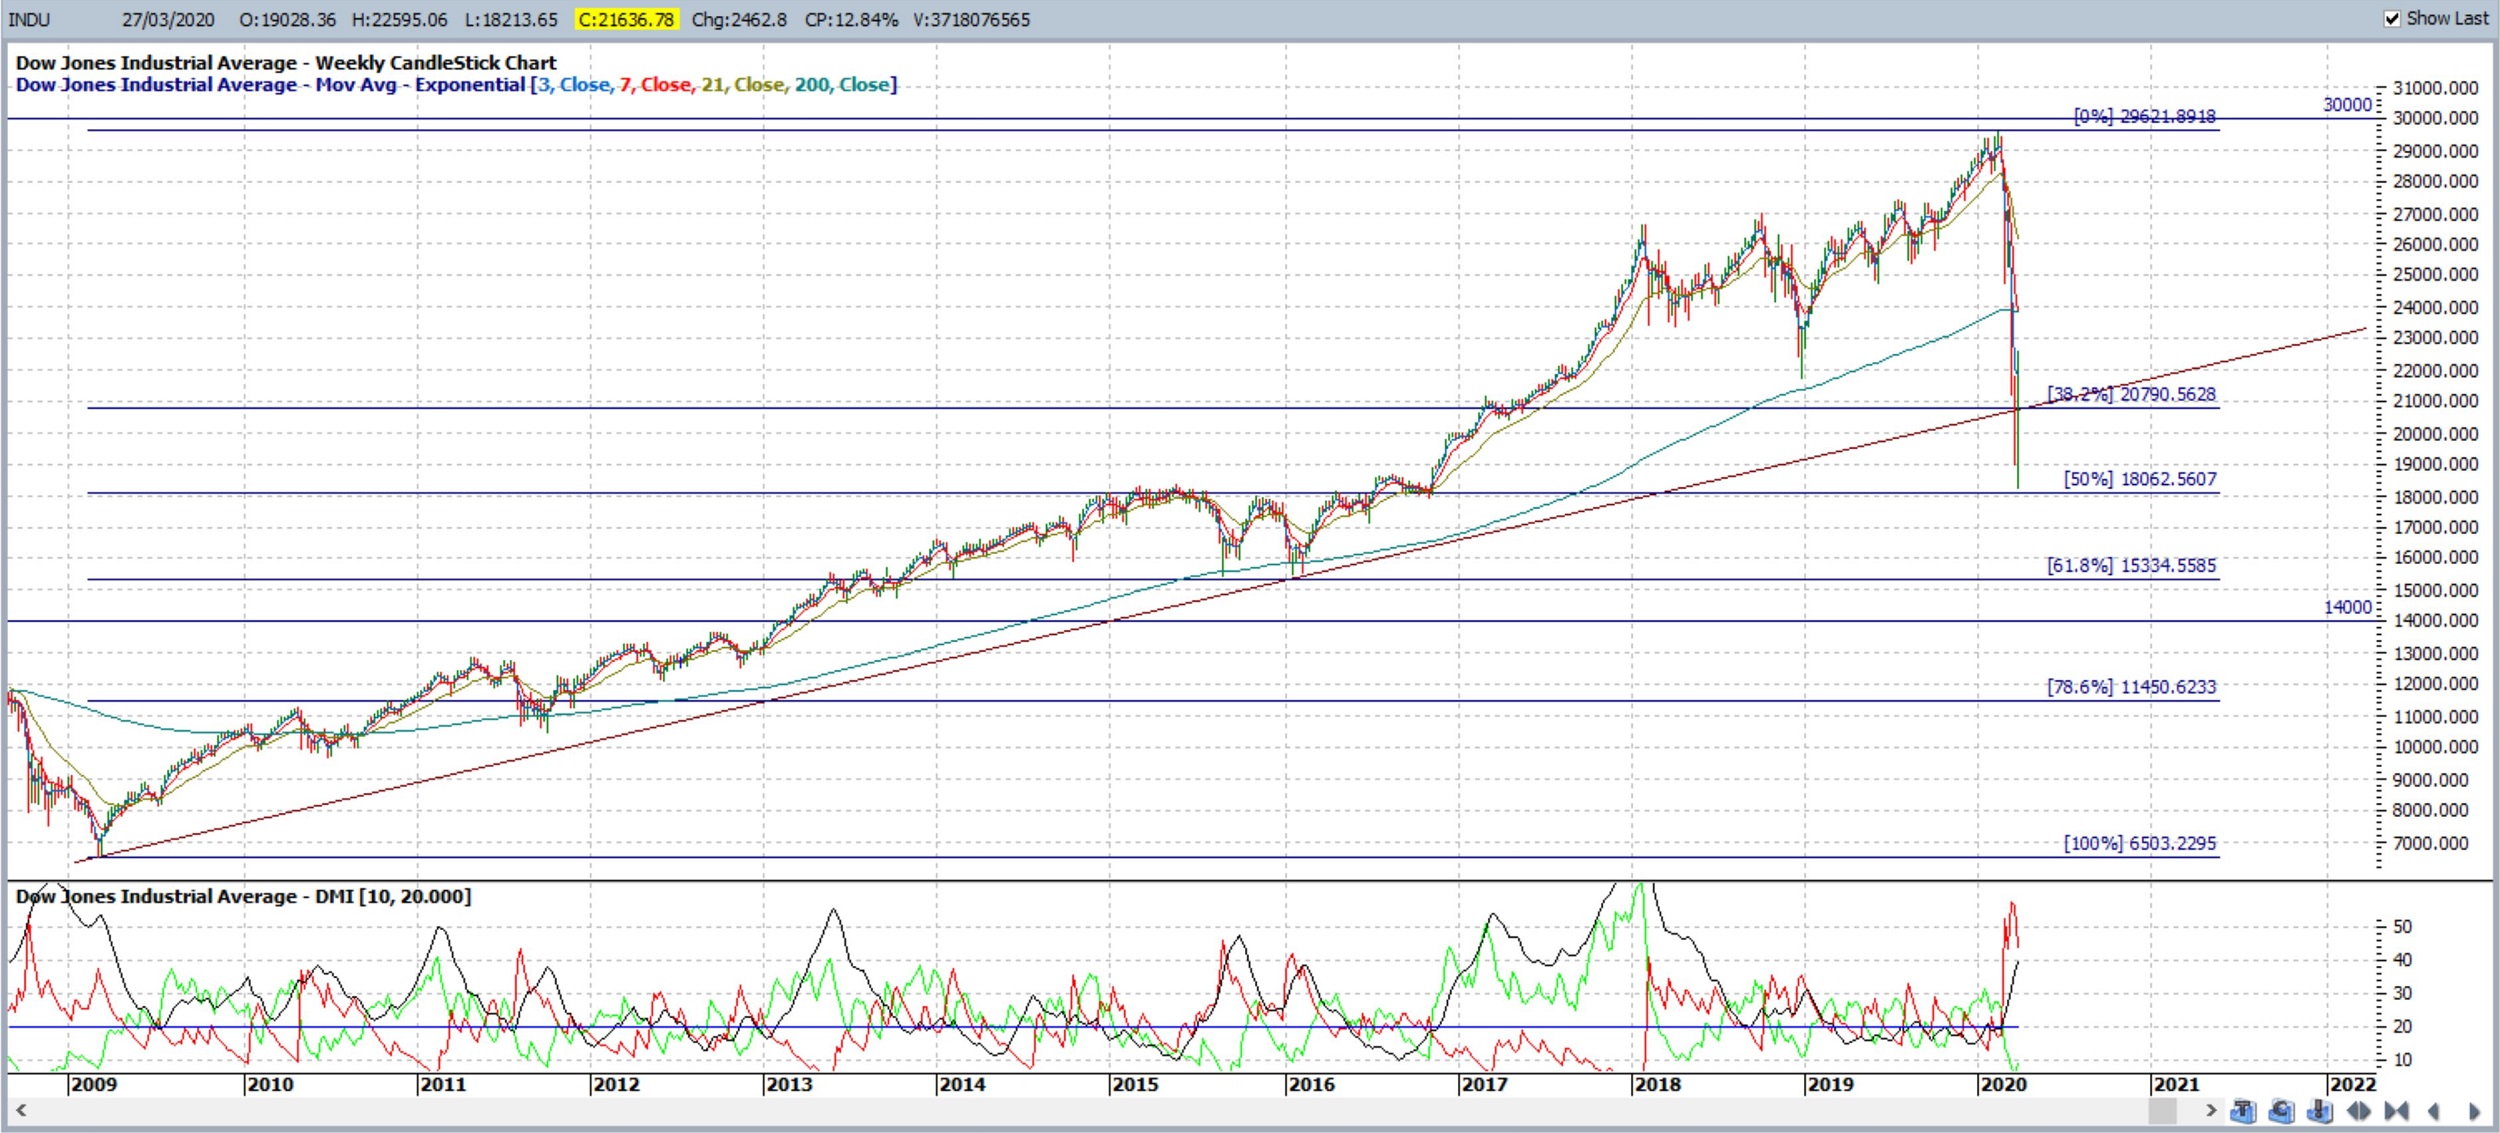Click the '200, Close' moving average legend
This screenshot has height=1133, width=2500.
point(842,85)
